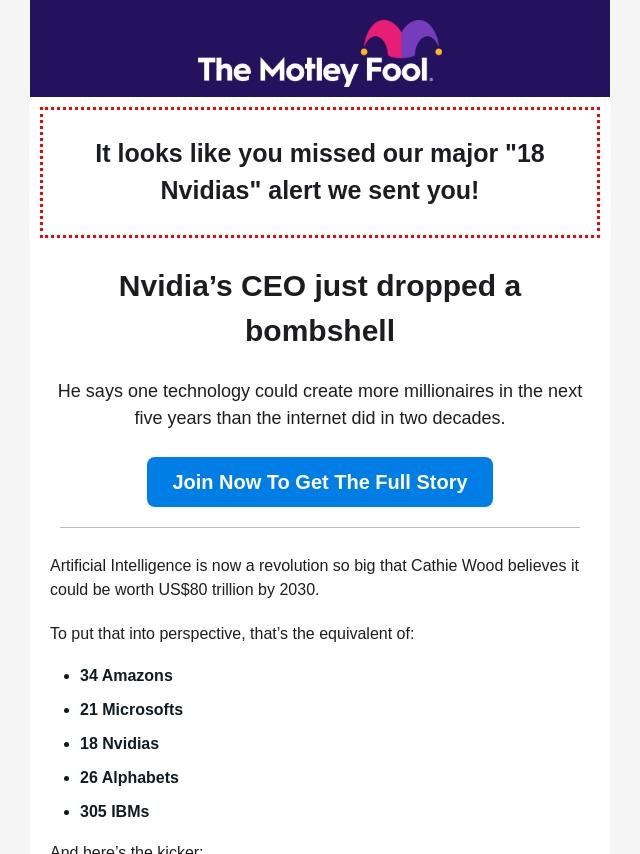Click the horizontal divider below the Join button
640x854 pixels.
320,527
